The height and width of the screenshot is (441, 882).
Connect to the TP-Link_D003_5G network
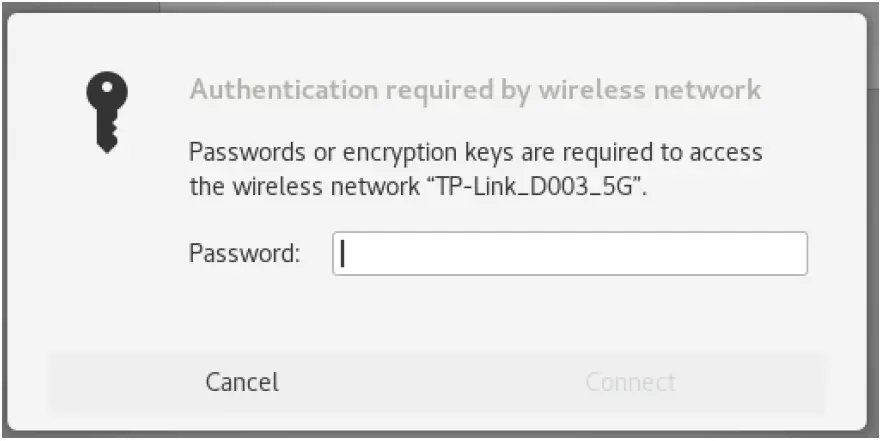click(630, 382)
